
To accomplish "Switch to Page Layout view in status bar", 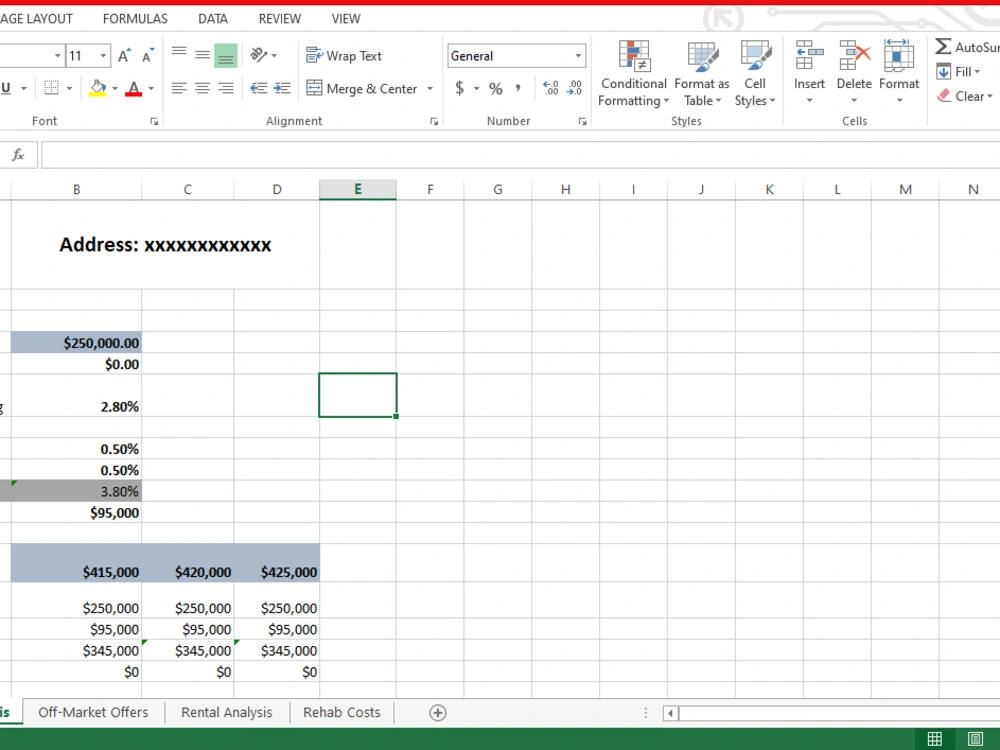I will [975, 739].
